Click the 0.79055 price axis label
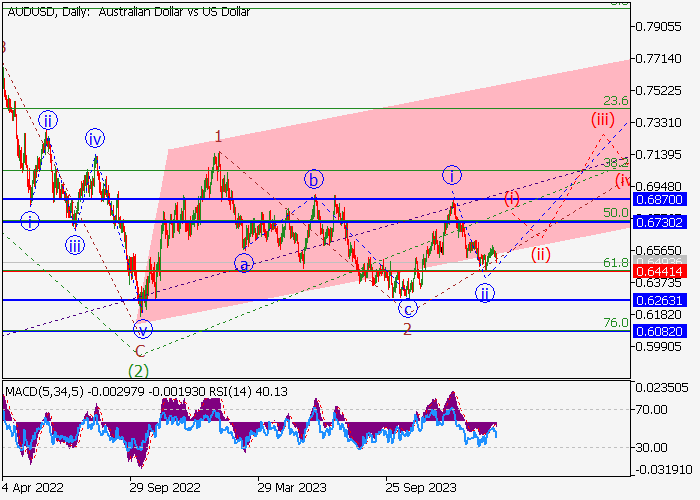Viewport: 700px width, 500px height. point(658,27)
